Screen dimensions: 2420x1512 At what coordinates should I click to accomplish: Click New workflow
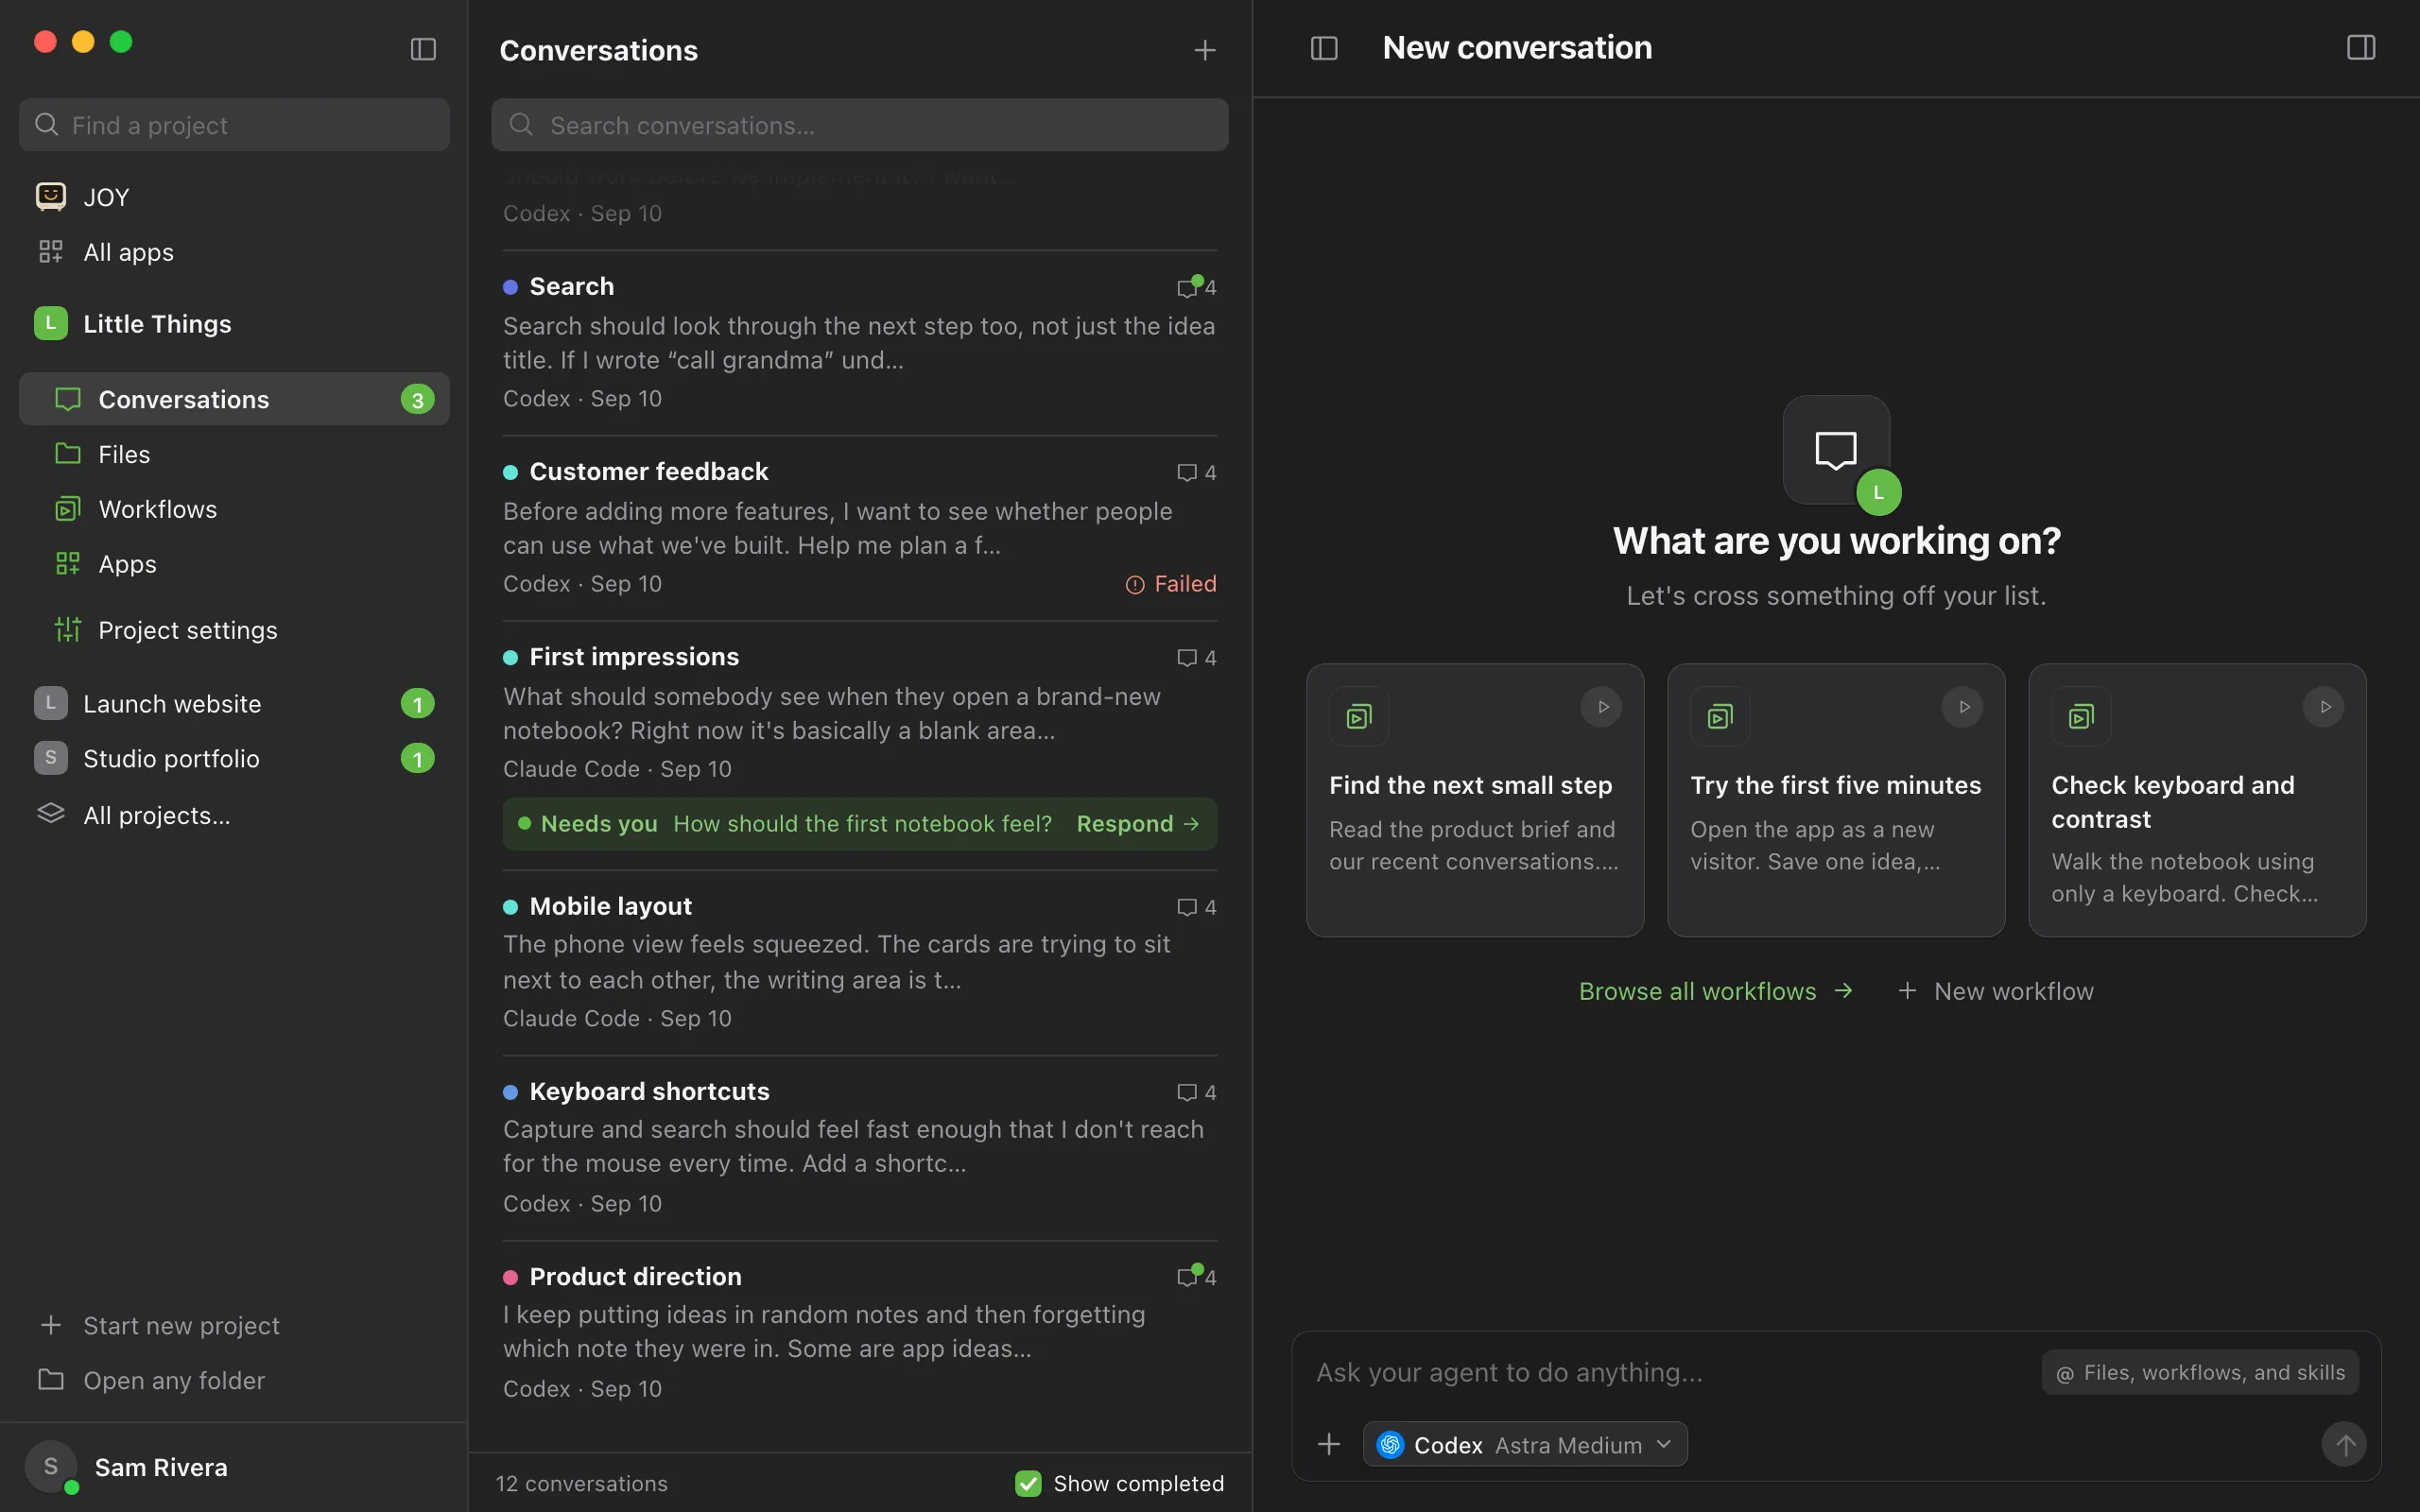[1996, 991]
